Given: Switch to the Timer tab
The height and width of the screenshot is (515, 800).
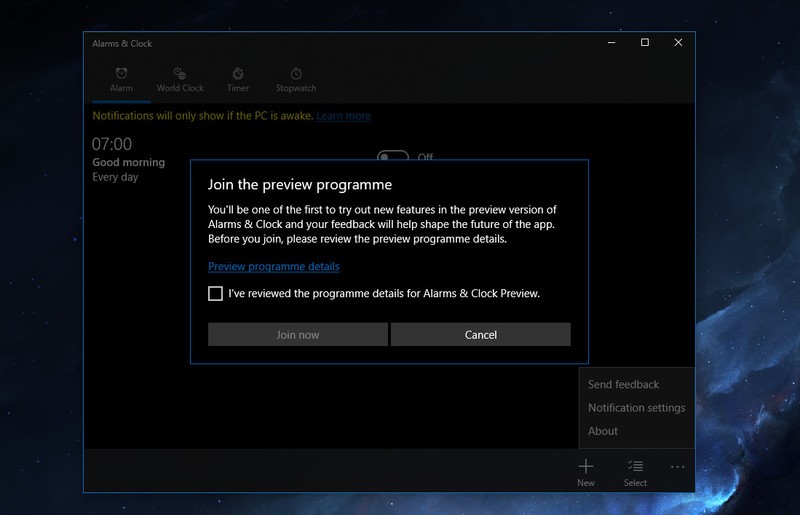Looking at the screenshot, I should [238, 80].
